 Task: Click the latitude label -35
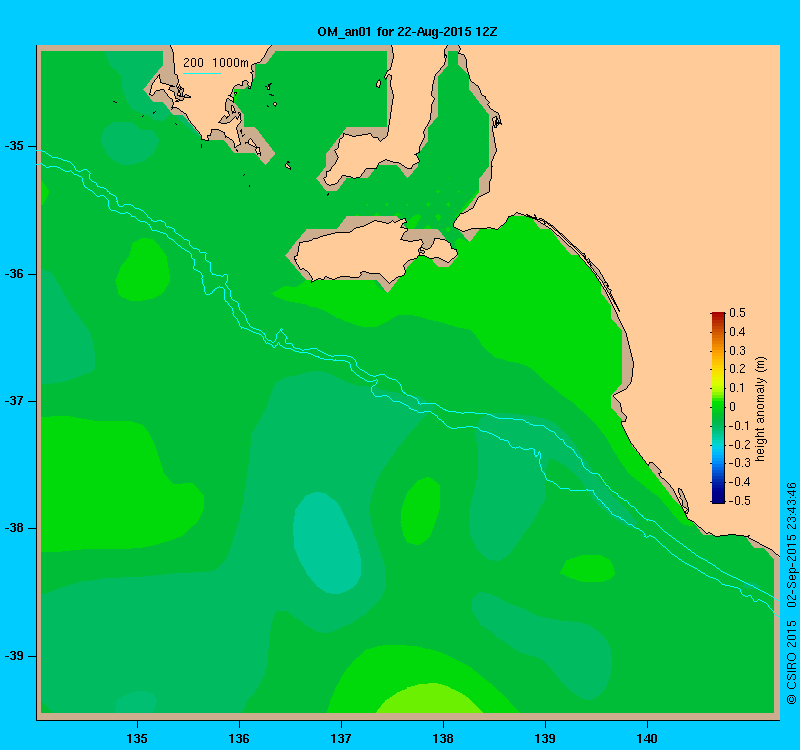point(14,146)
